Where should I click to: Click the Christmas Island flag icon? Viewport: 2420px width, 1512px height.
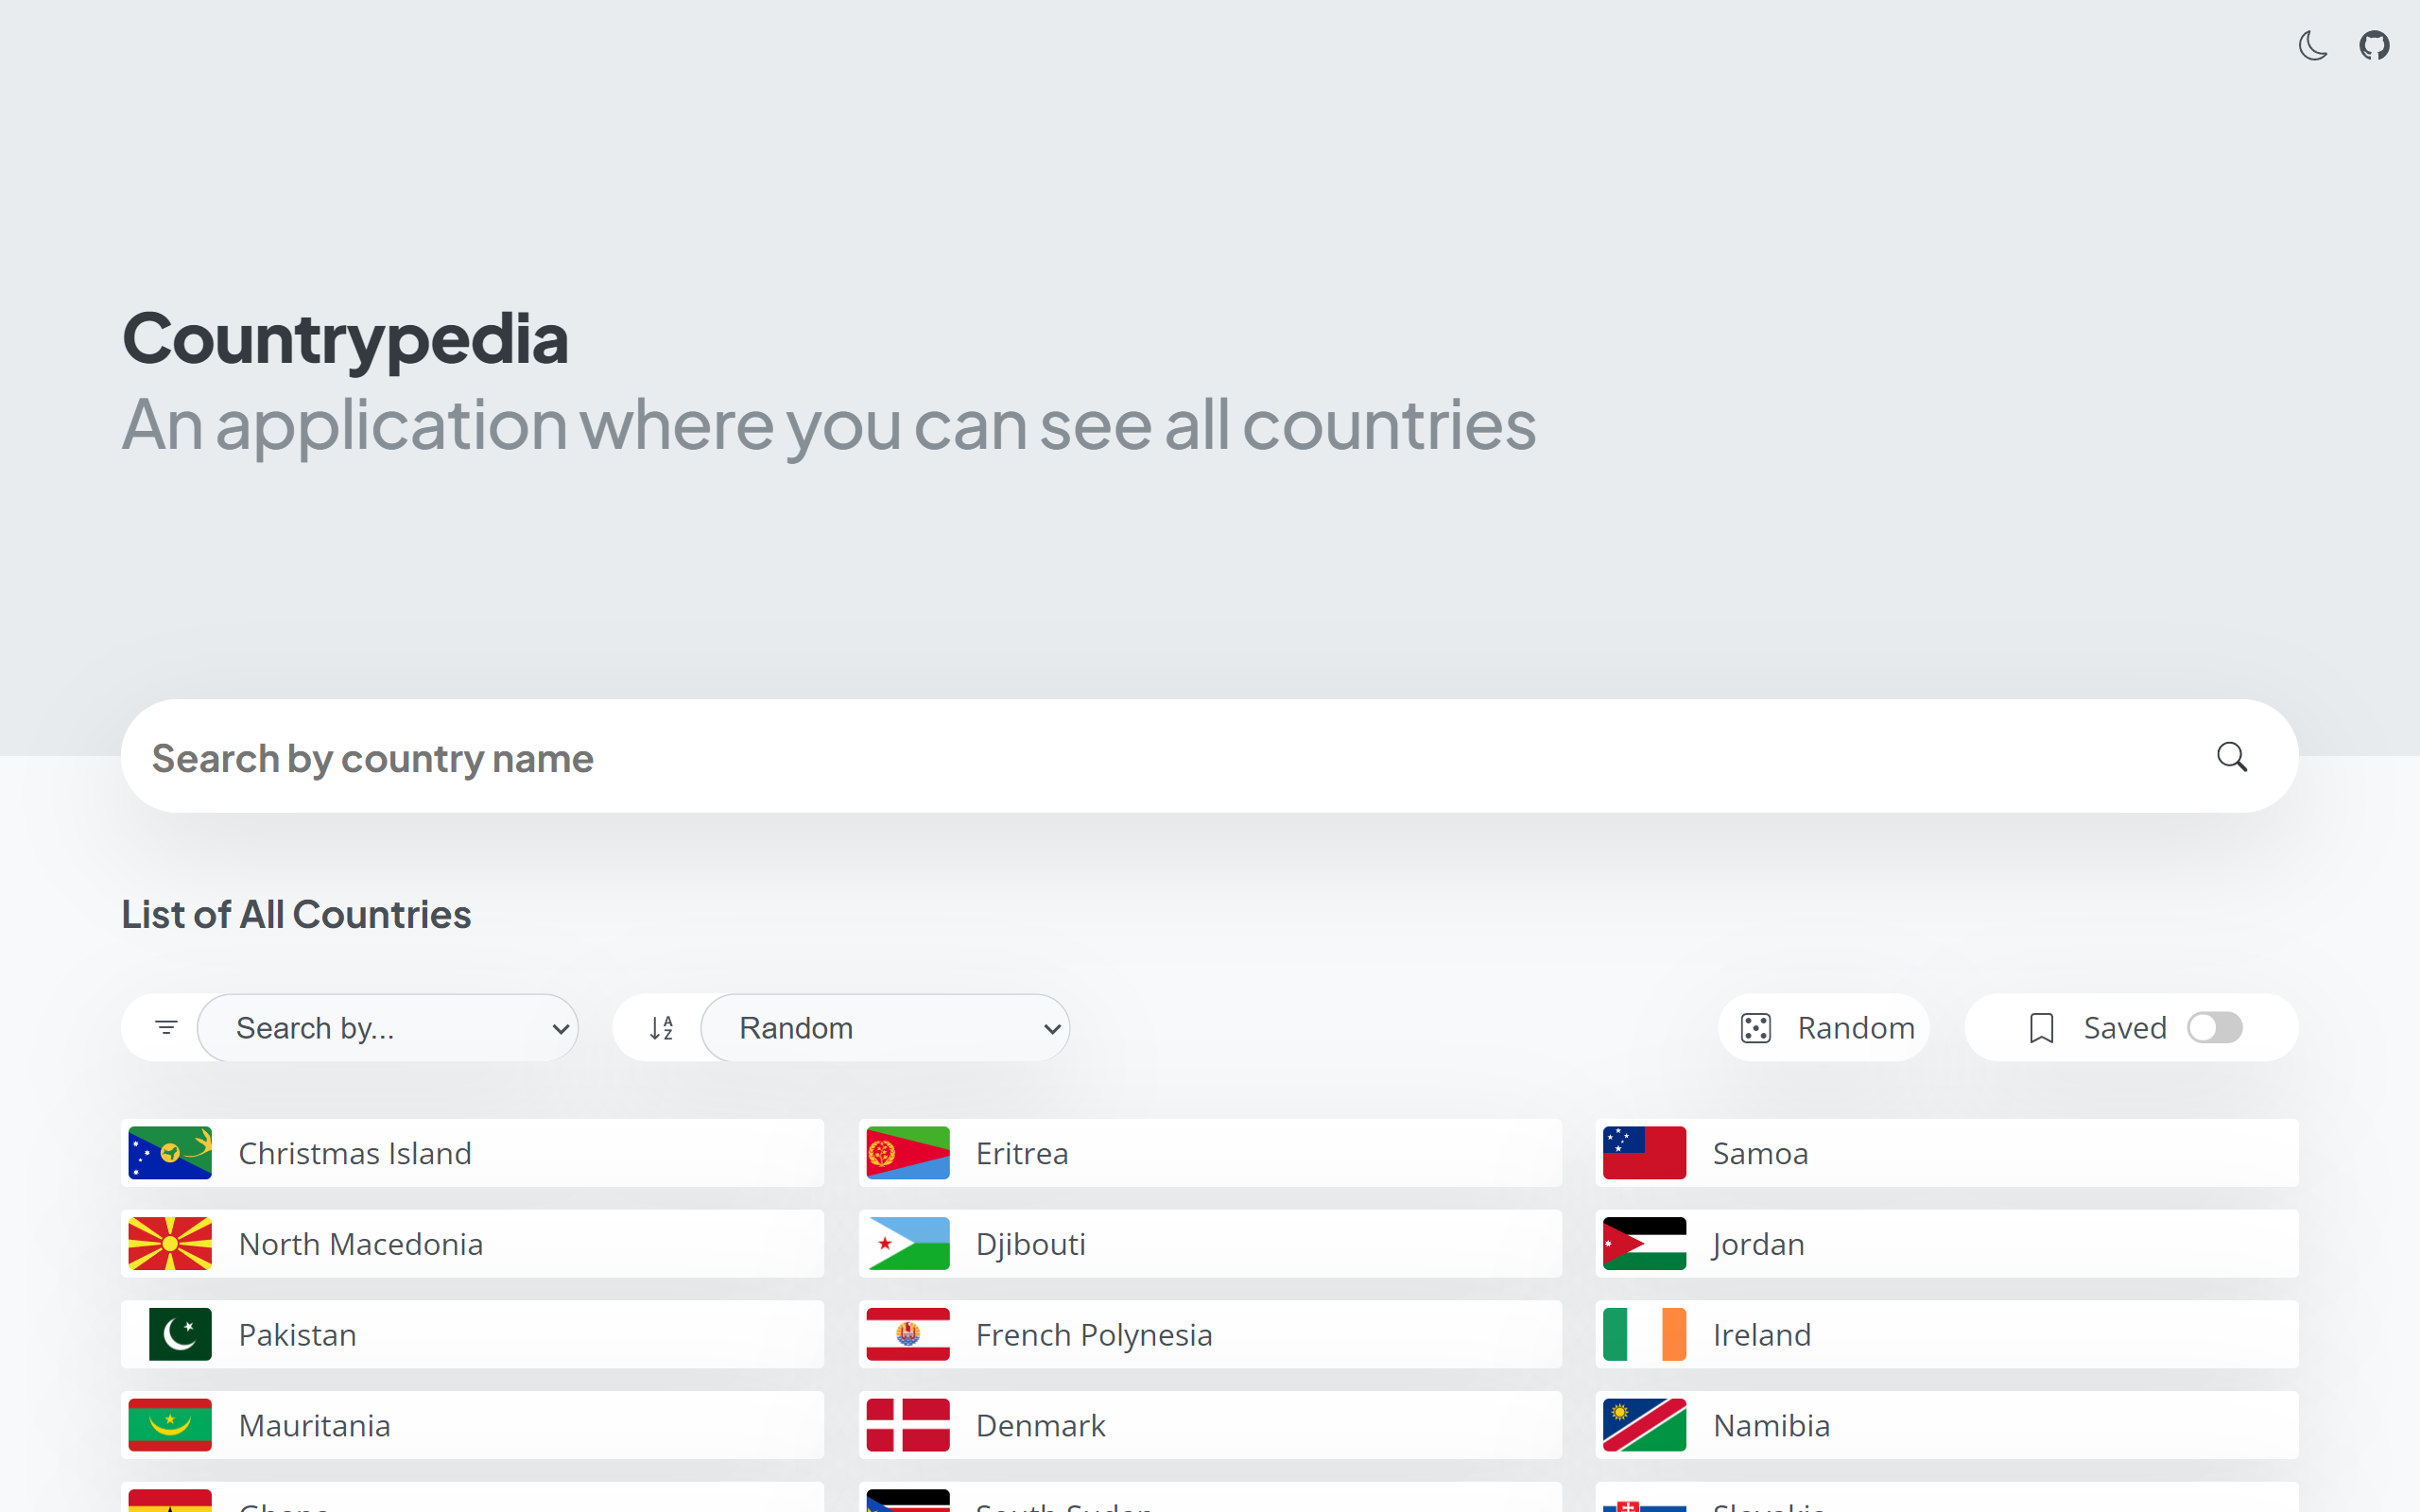click(169, 1152)
